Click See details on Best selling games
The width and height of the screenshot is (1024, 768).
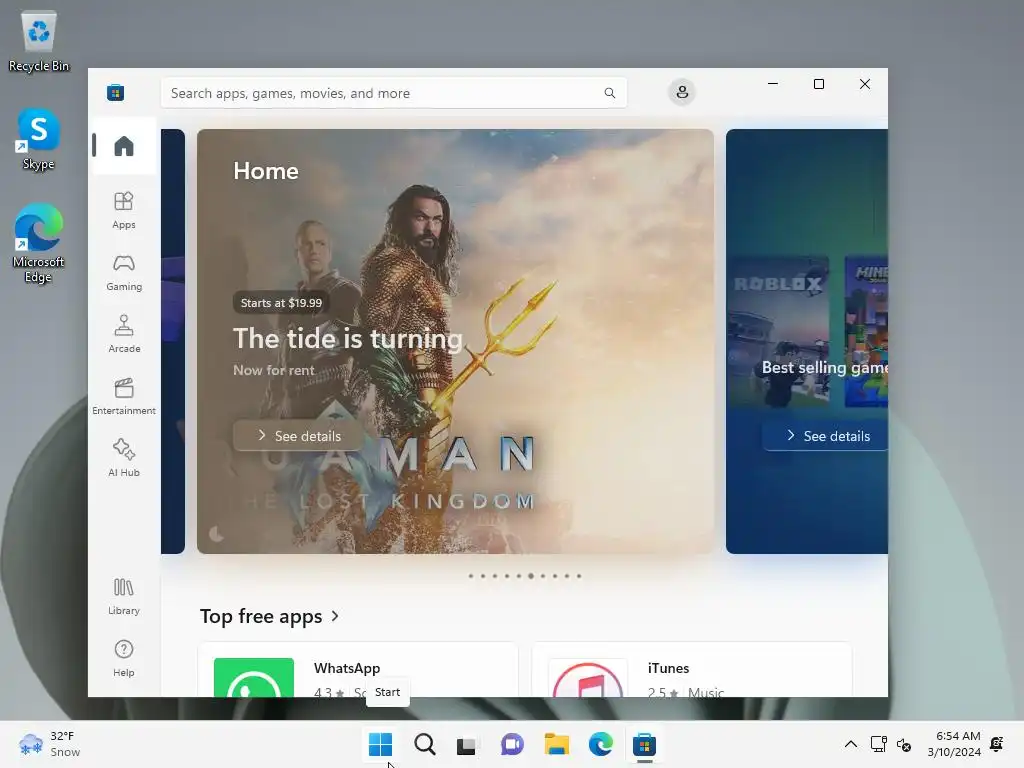point(825,436)
